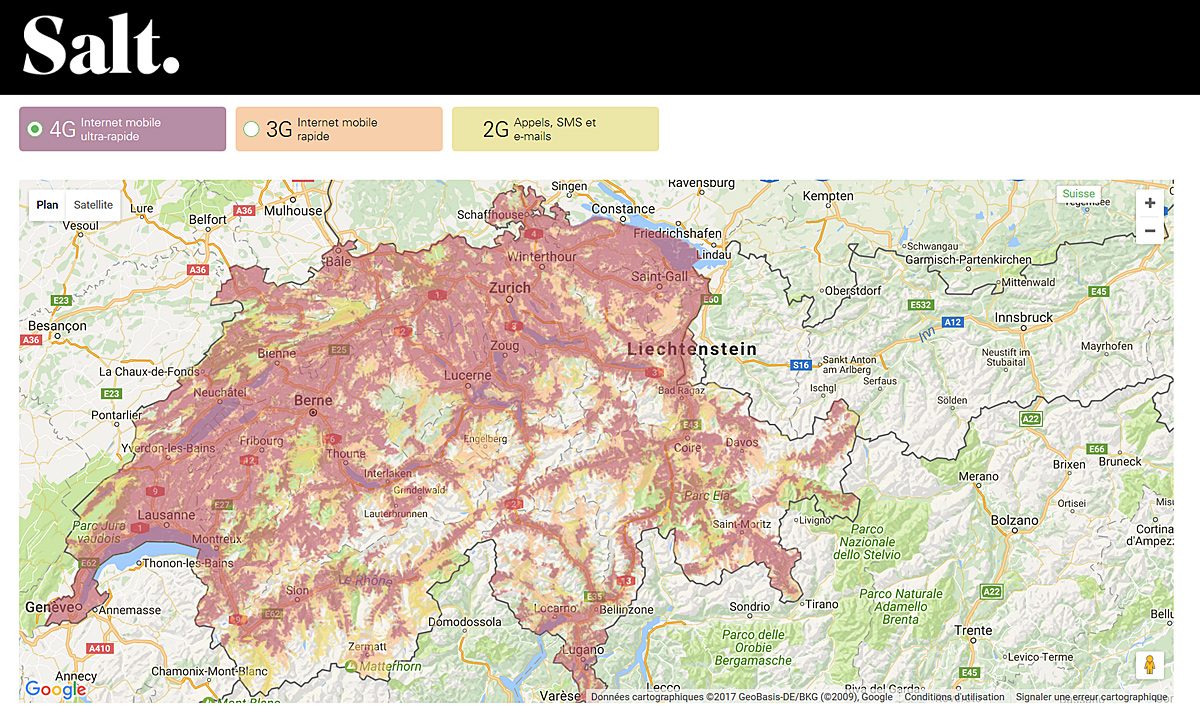Click the S16 road shield
Screen dimensions: 1200x720
coord(800,365)
